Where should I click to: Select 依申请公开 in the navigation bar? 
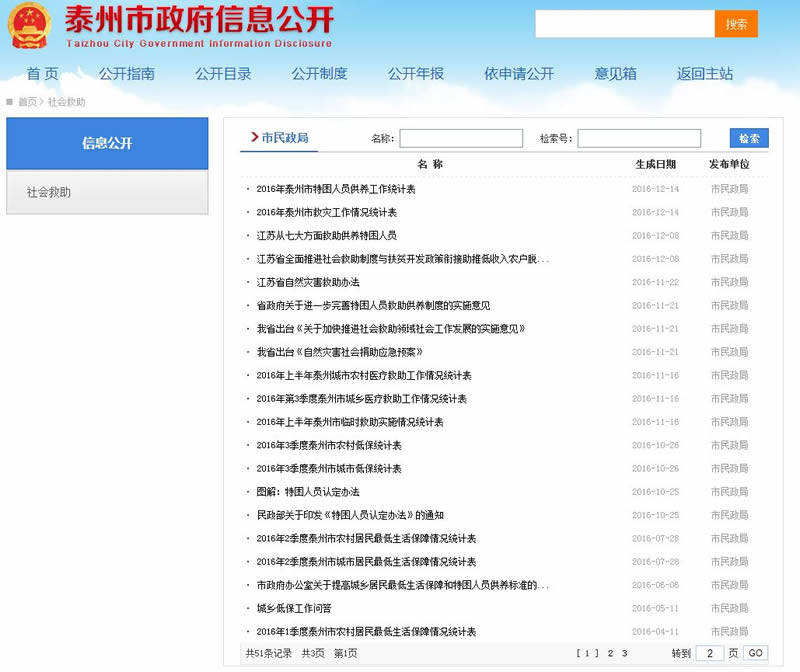[x=519, y=74]
